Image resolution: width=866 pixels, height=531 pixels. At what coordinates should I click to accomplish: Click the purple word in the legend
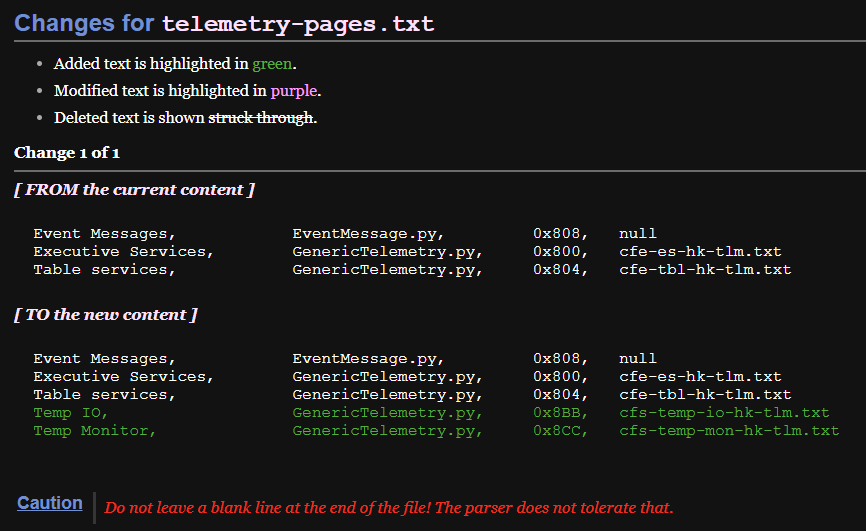point(293,91)
